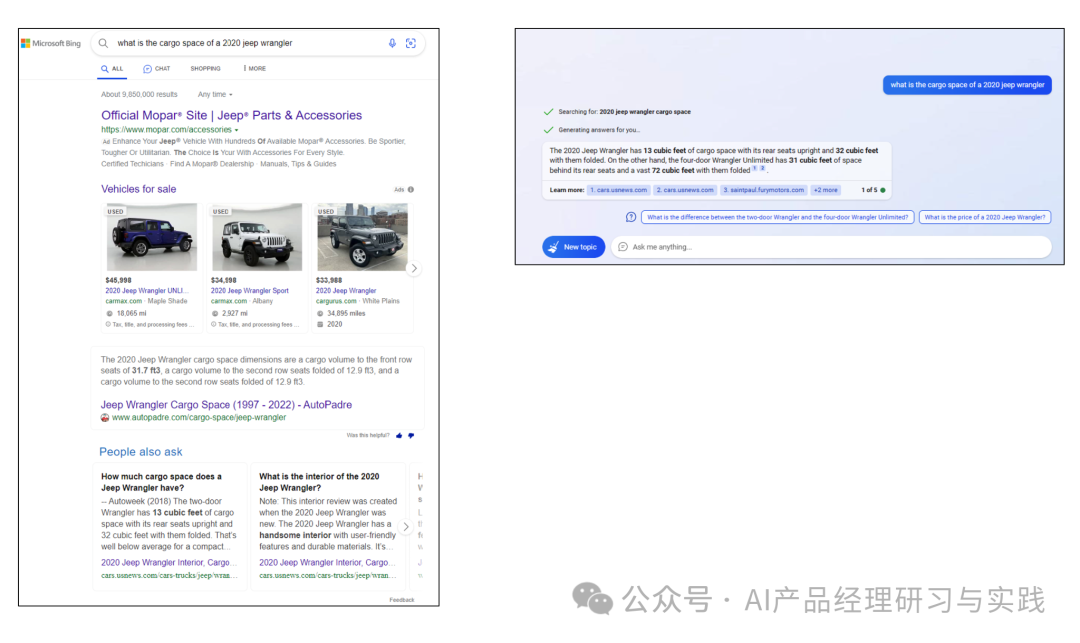This screenshot has height=643, width=1080.
Task: Open first cars.usnews.com Interior, Cargo link
Action: (169, 562)
